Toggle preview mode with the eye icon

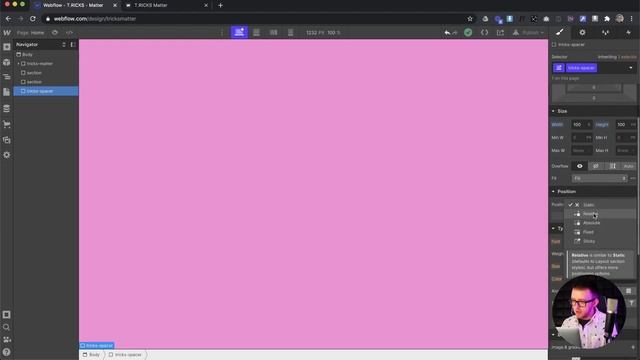(55, 33)
